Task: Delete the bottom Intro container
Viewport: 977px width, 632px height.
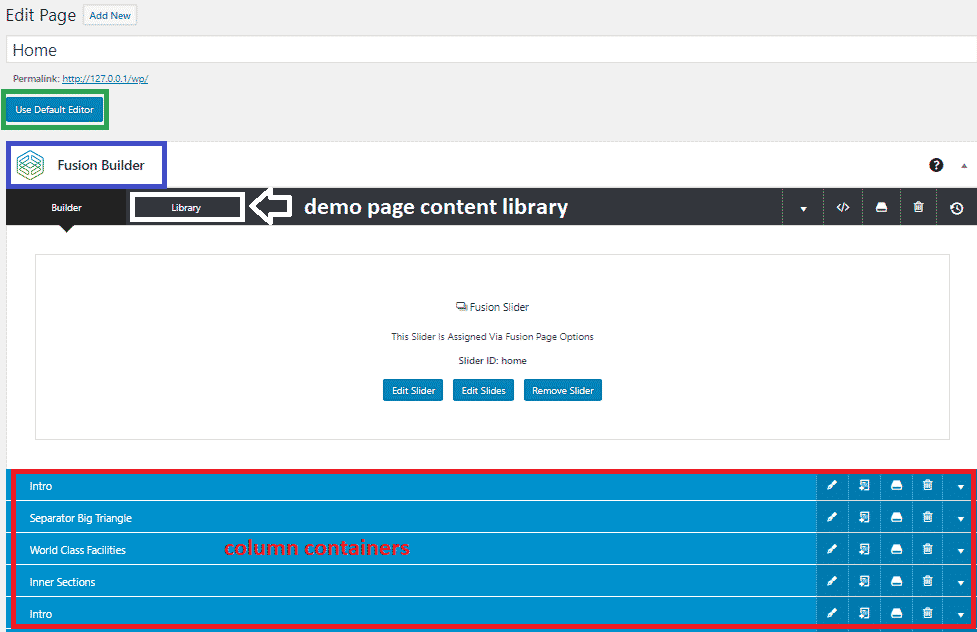Action: [x=928, y=613]
